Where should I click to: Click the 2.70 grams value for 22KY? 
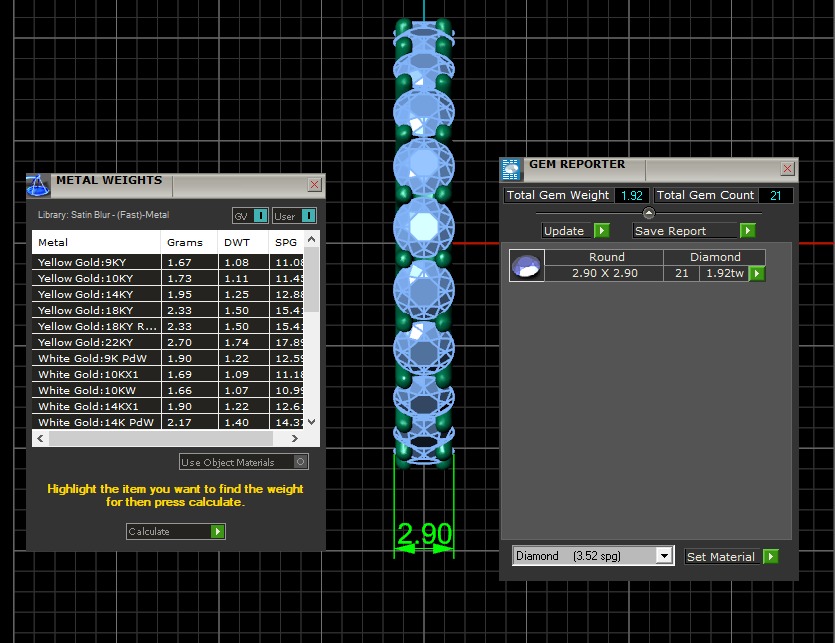click(179, 342)
